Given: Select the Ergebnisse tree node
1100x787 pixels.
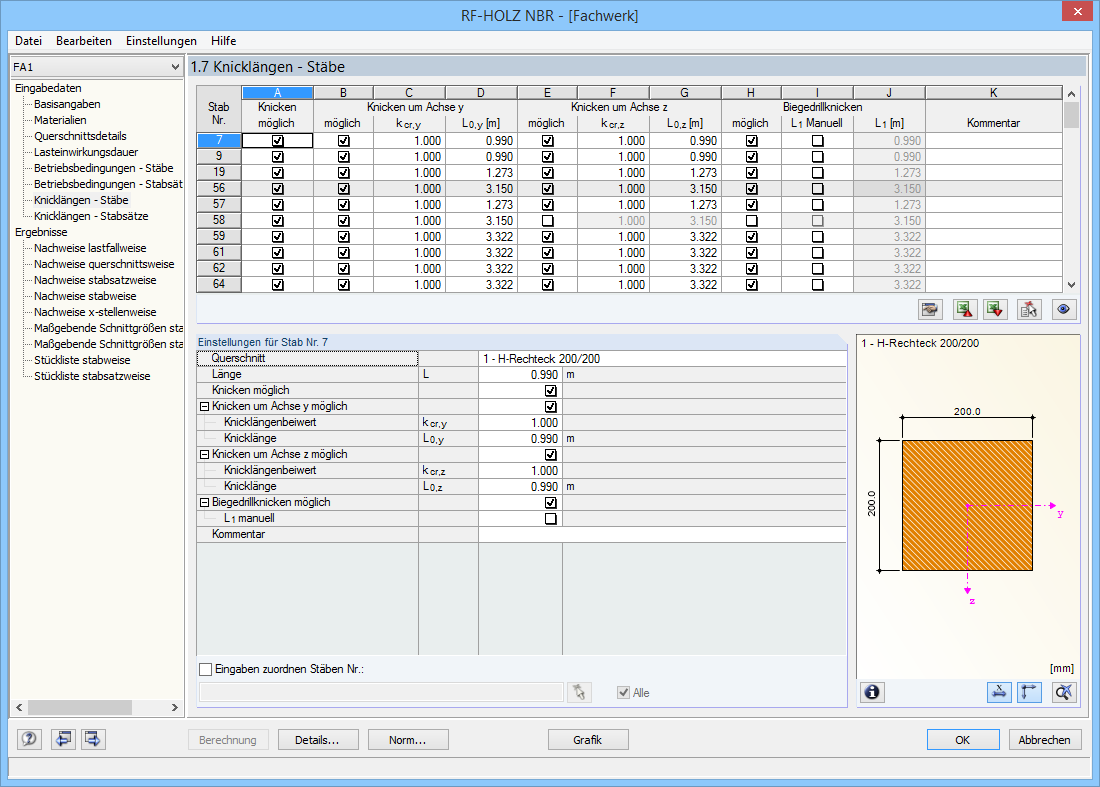Looking at the screenshot, I should (x=41, y=232).
